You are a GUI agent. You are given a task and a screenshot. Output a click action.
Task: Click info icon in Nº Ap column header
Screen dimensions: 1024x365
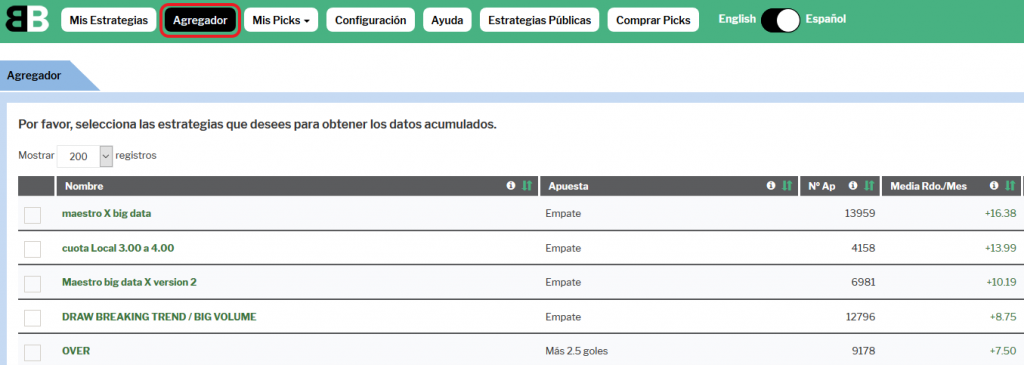(x=853, y=186)
